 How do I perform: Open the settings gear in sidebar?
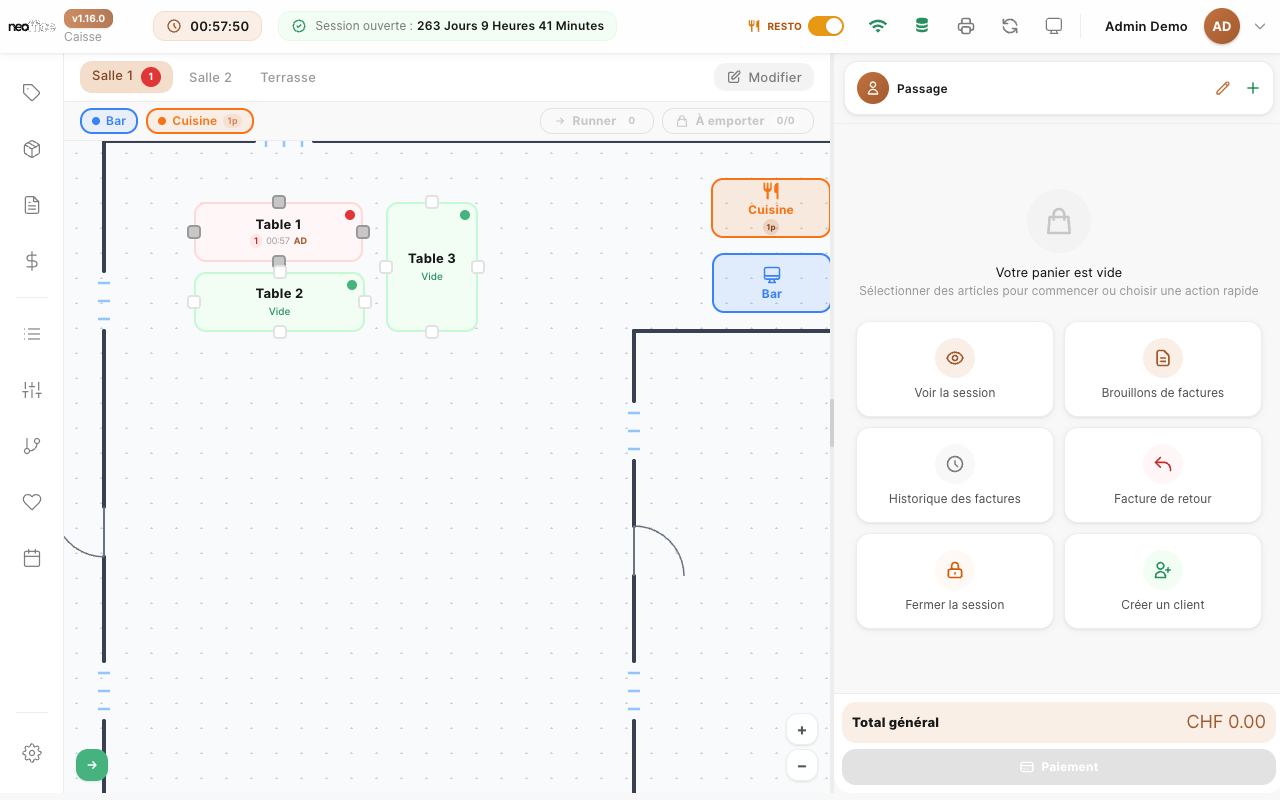pos(32,753)
